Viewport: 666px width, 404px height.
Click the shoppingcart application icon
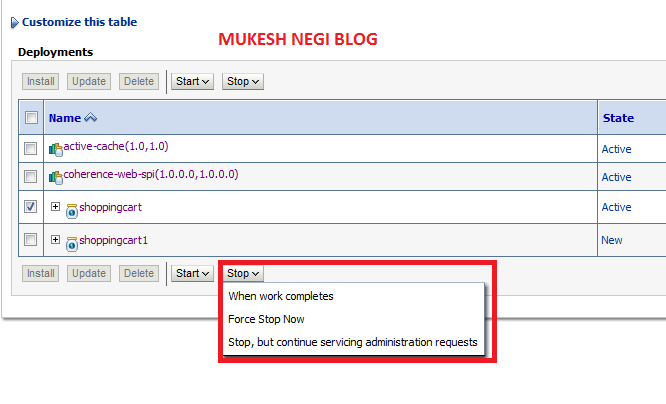pos(72,211)
